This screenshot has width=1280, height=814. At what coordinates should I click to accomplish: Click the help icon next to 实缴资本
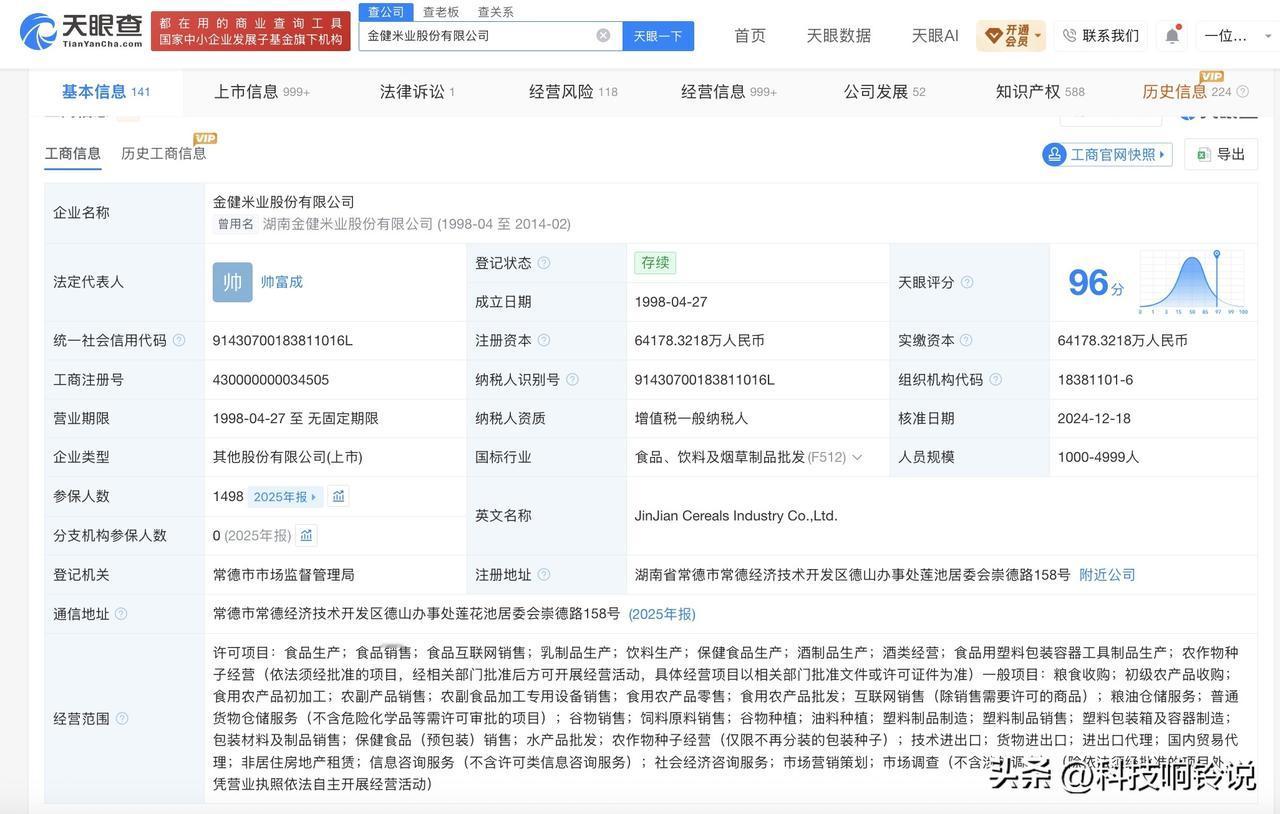coord(966,340)
